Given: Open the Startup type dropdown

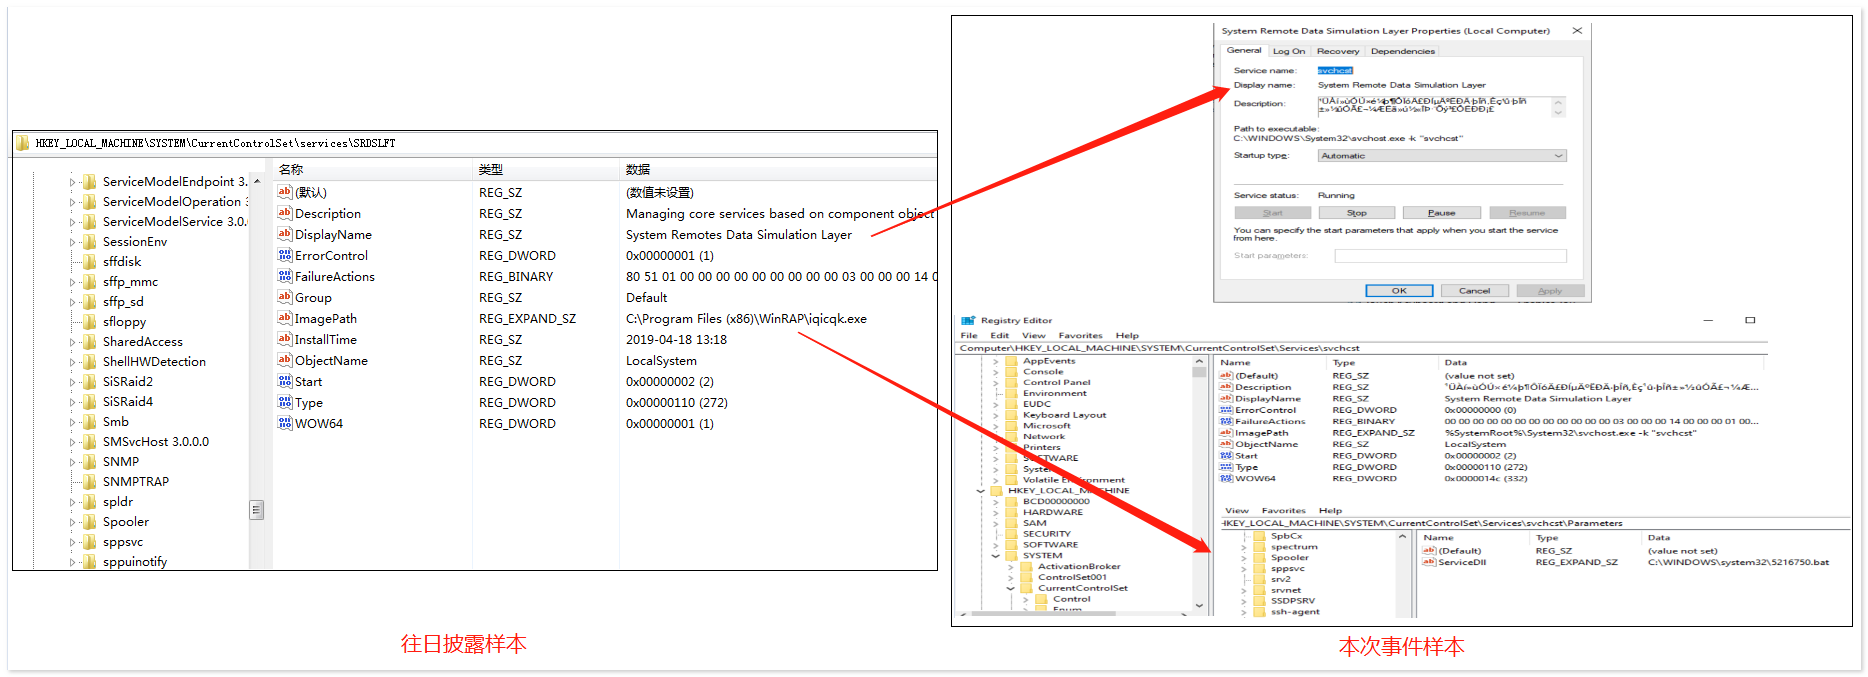Looking at the screenshot, I should 1442,156.
